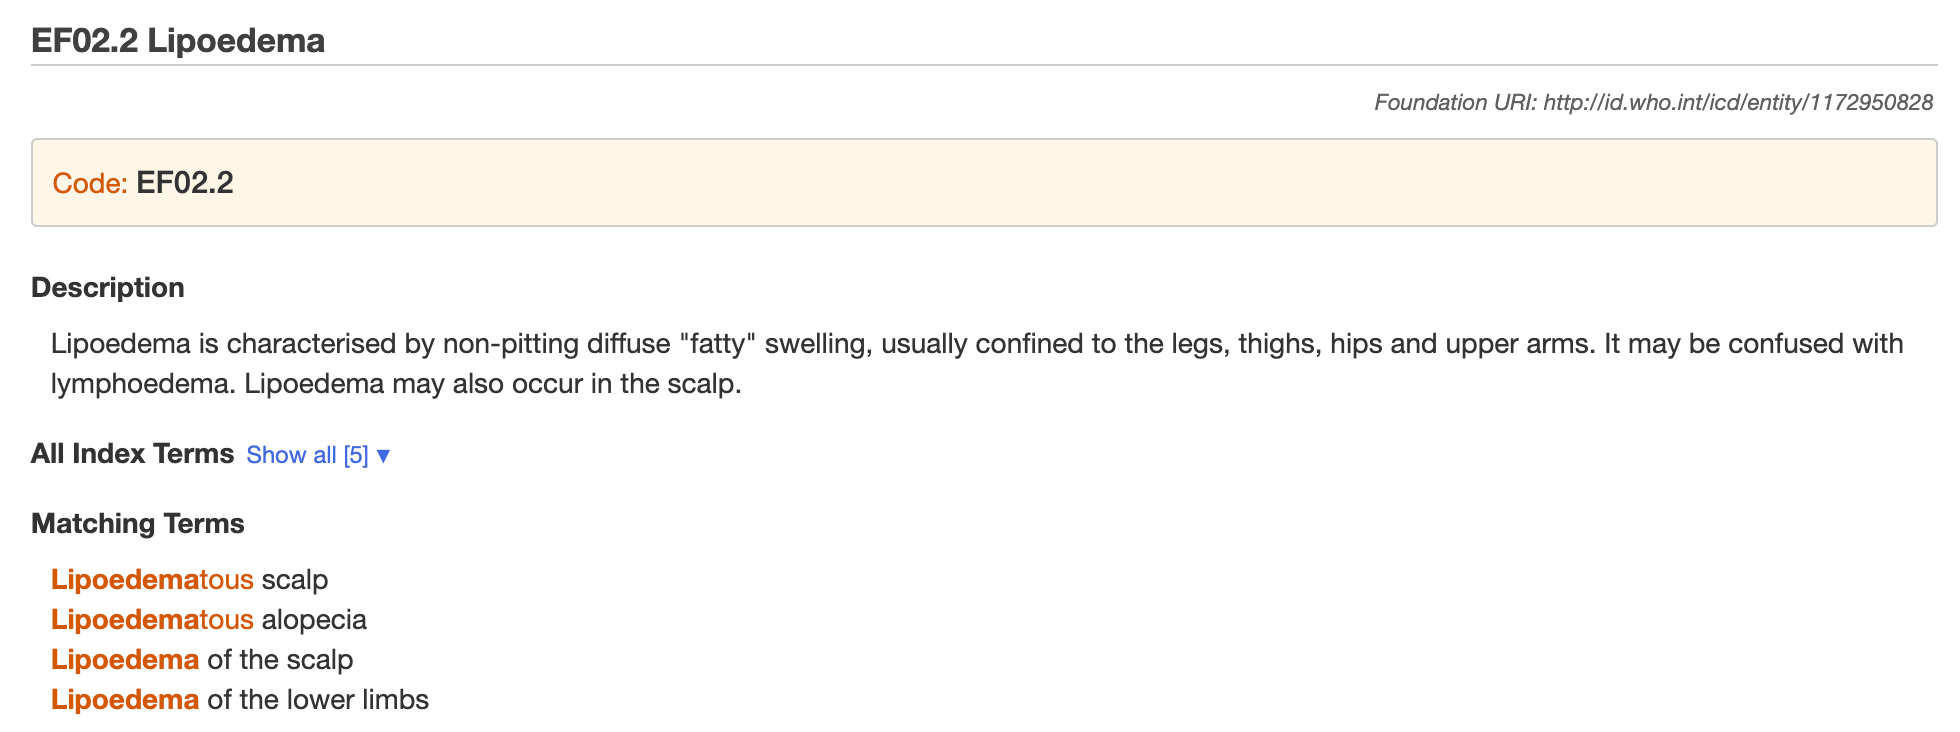Click the Matching Terms heading
1960x732 pixels.
[x=138, y=524]
